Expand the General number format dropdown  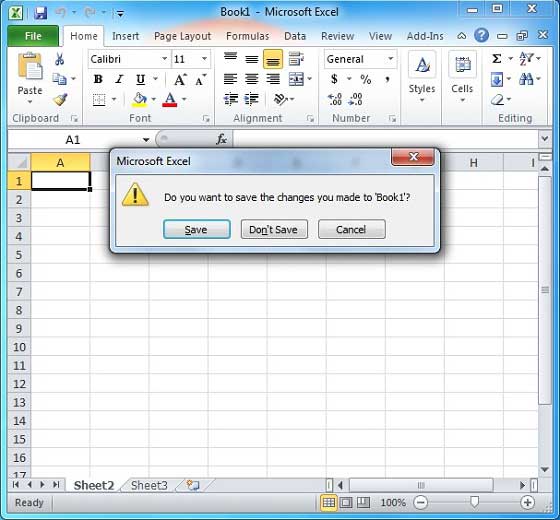[x=391, y=59]
